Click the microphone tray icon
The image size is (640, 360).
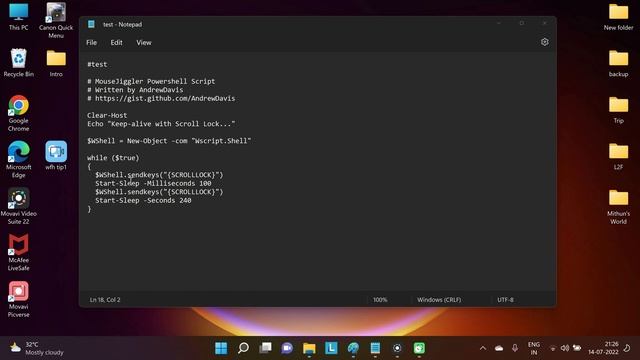pos(515,348)
